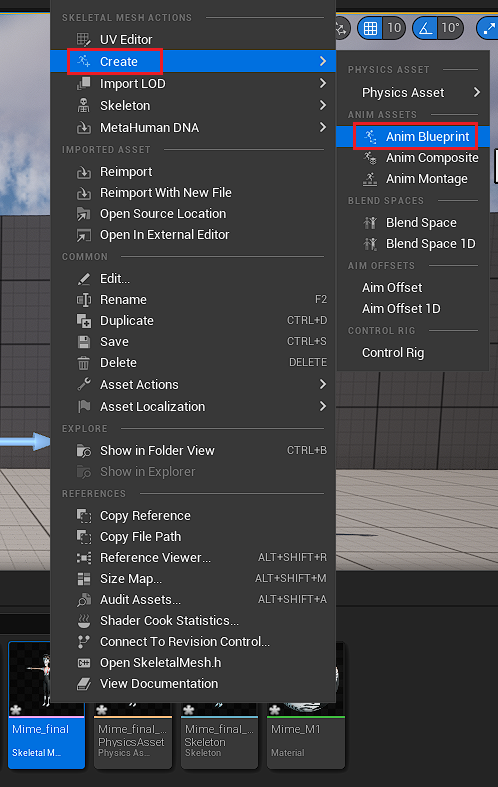Click the Edit pencil icon
The height and width of the screenshot is (787, 498).
pyautogui.click(x=83, y=279)
